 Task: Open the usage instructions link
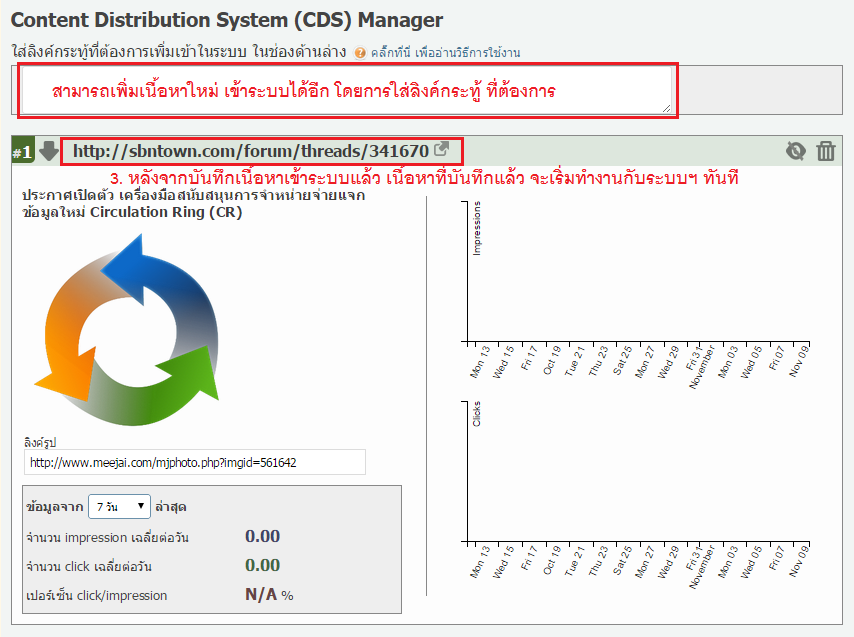pyautogui.click(x=445, y=52)
